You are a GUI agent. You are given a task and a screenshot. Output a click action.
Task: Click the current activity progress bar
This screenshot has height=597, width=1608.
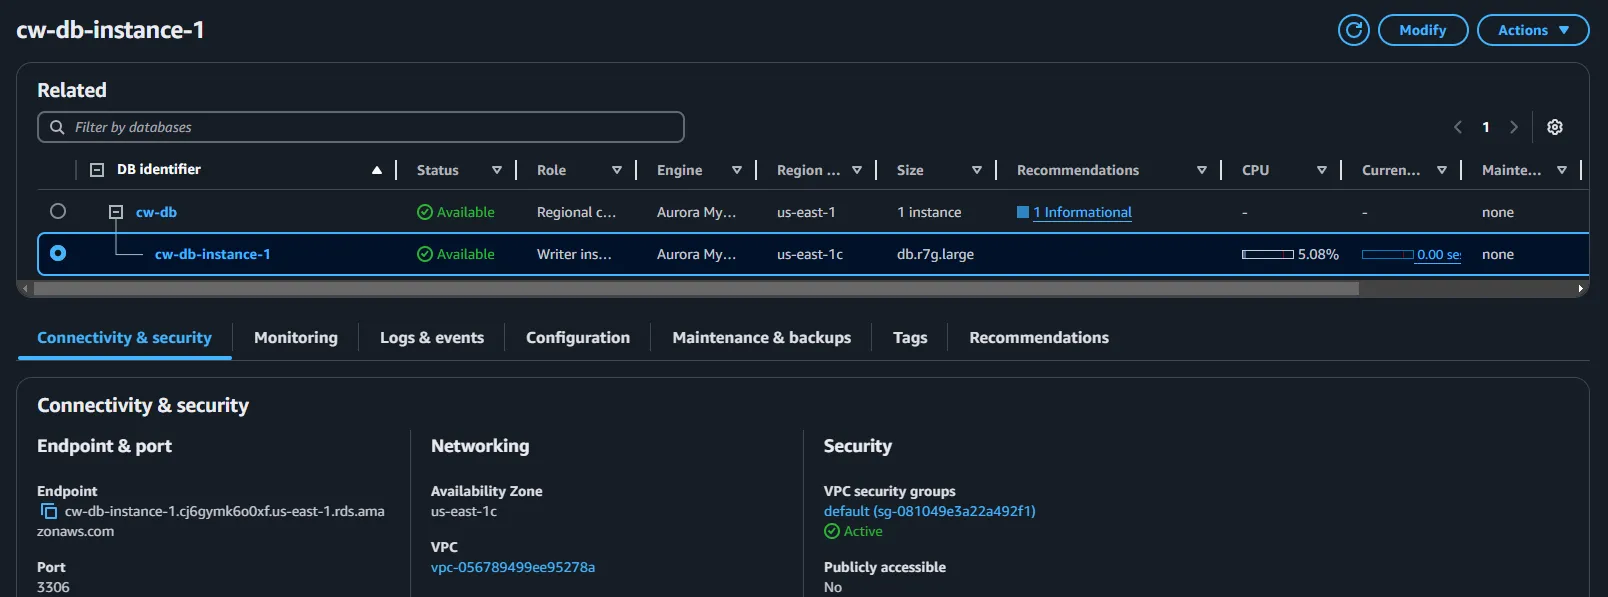1388,254
